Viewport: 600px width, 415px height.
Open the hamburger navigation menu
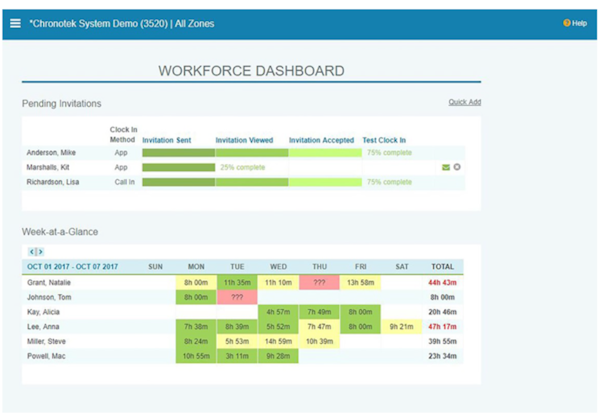(15, 24)
